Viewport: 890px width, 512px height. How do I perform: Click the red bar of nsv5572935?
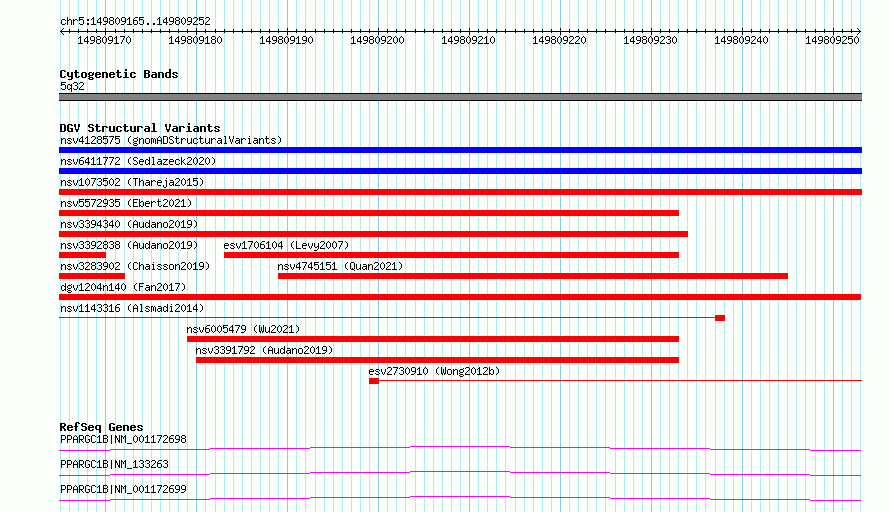coord(369,213)
